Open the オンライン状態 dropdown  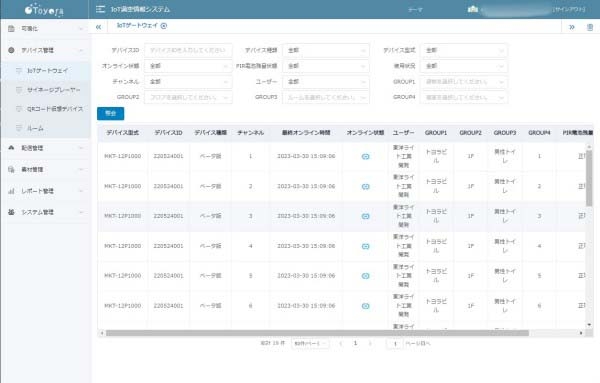click(188, 66)
